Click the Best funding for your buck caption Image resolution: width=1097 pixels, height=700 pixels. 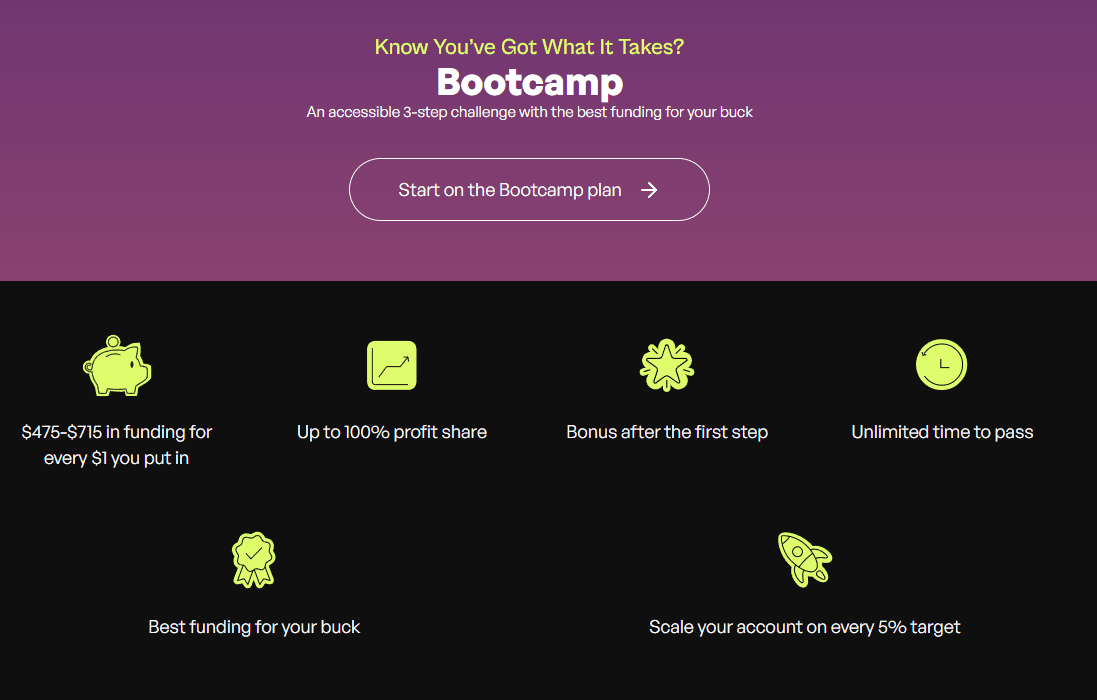point(254,627)
